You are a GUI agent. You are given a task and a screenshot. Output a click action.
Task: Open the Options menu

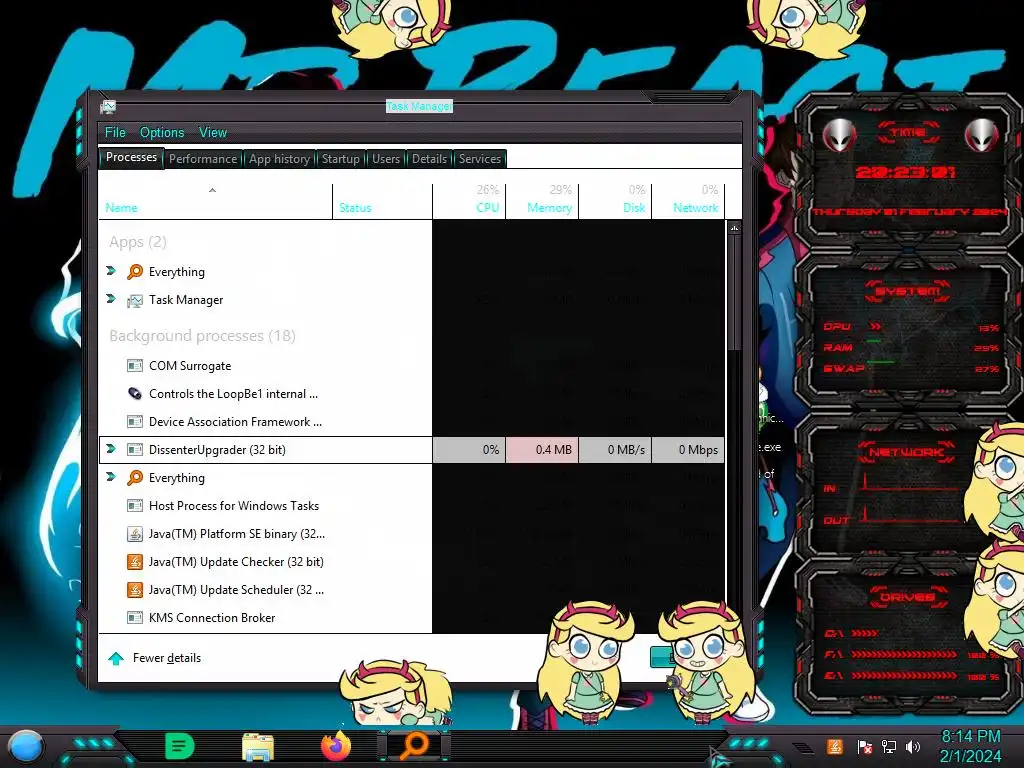162,133
